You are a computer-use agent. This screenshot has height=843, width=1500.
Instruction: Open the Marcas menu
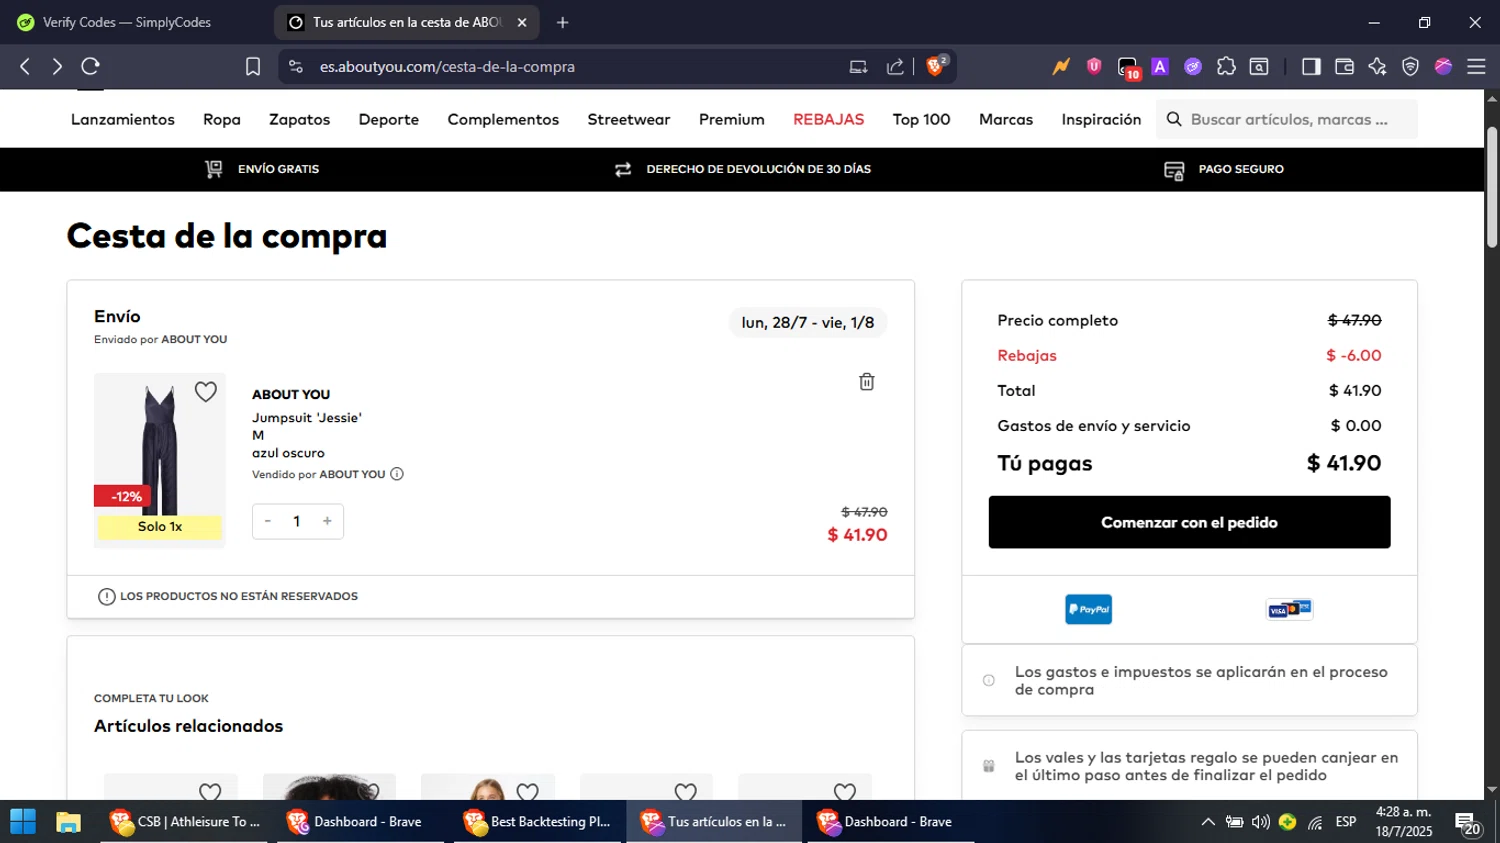click(1006, 119)
